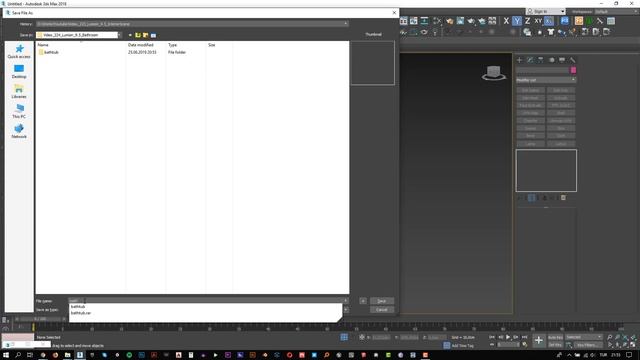Click Maximize Viewport Toggle icon

(x=633, y=345)
